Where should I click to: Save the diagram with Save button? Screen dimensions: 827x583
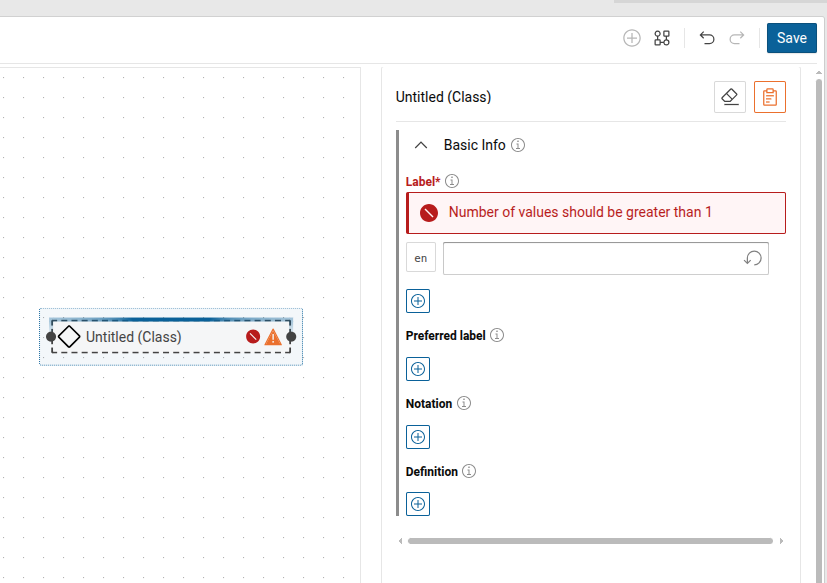[x=791, y=38]
